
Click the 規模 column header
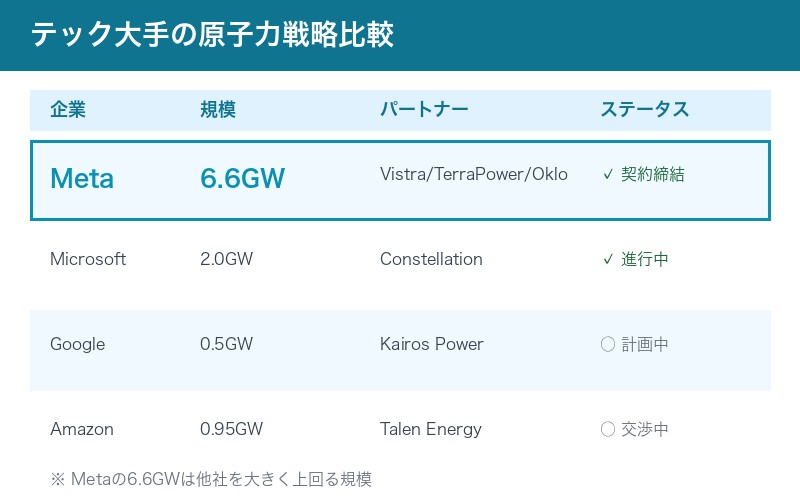coord(218,110)
